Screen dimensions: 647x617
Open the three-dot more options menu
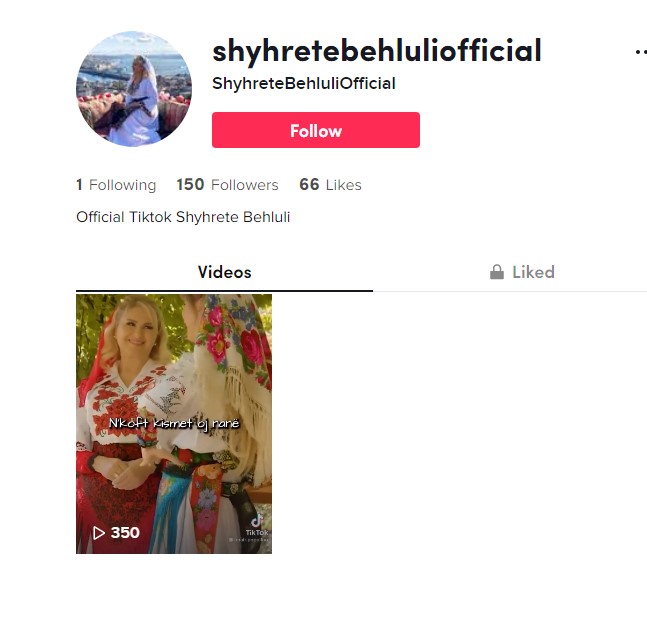point(641,52)
